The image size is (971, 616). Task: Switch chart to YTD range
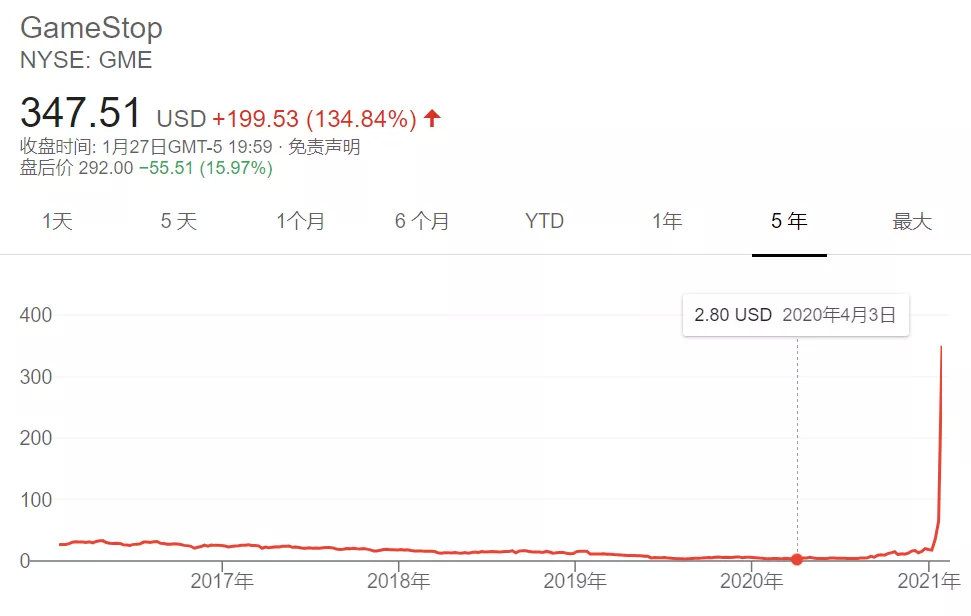(x=544, y=221)
